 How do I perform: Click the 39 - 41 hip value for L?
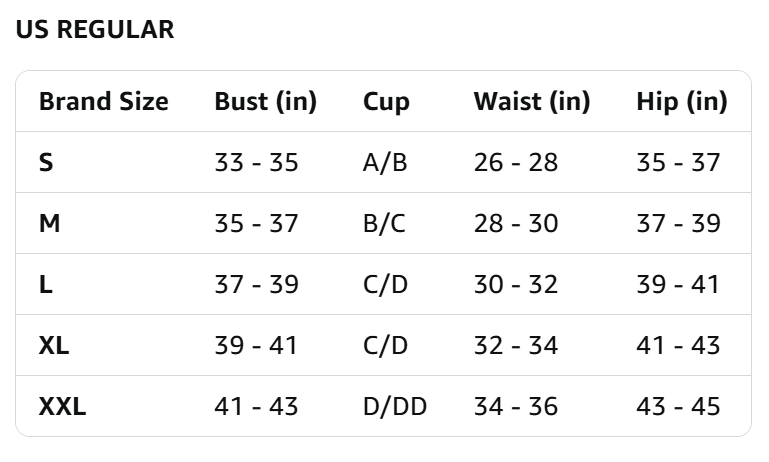(x=677, y=284)
